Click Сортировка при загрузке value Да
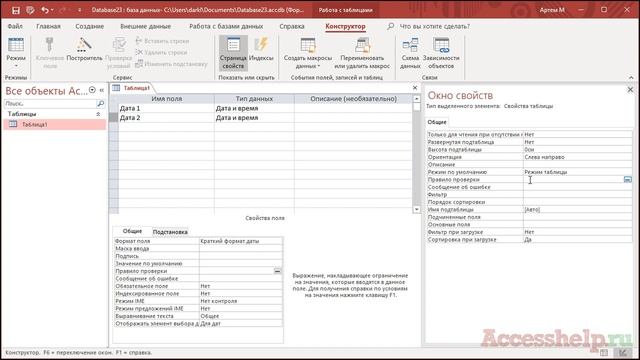Image resolution: width=640 pixels, height=360 pixels. pyautogui.click(x=578, y=240)
